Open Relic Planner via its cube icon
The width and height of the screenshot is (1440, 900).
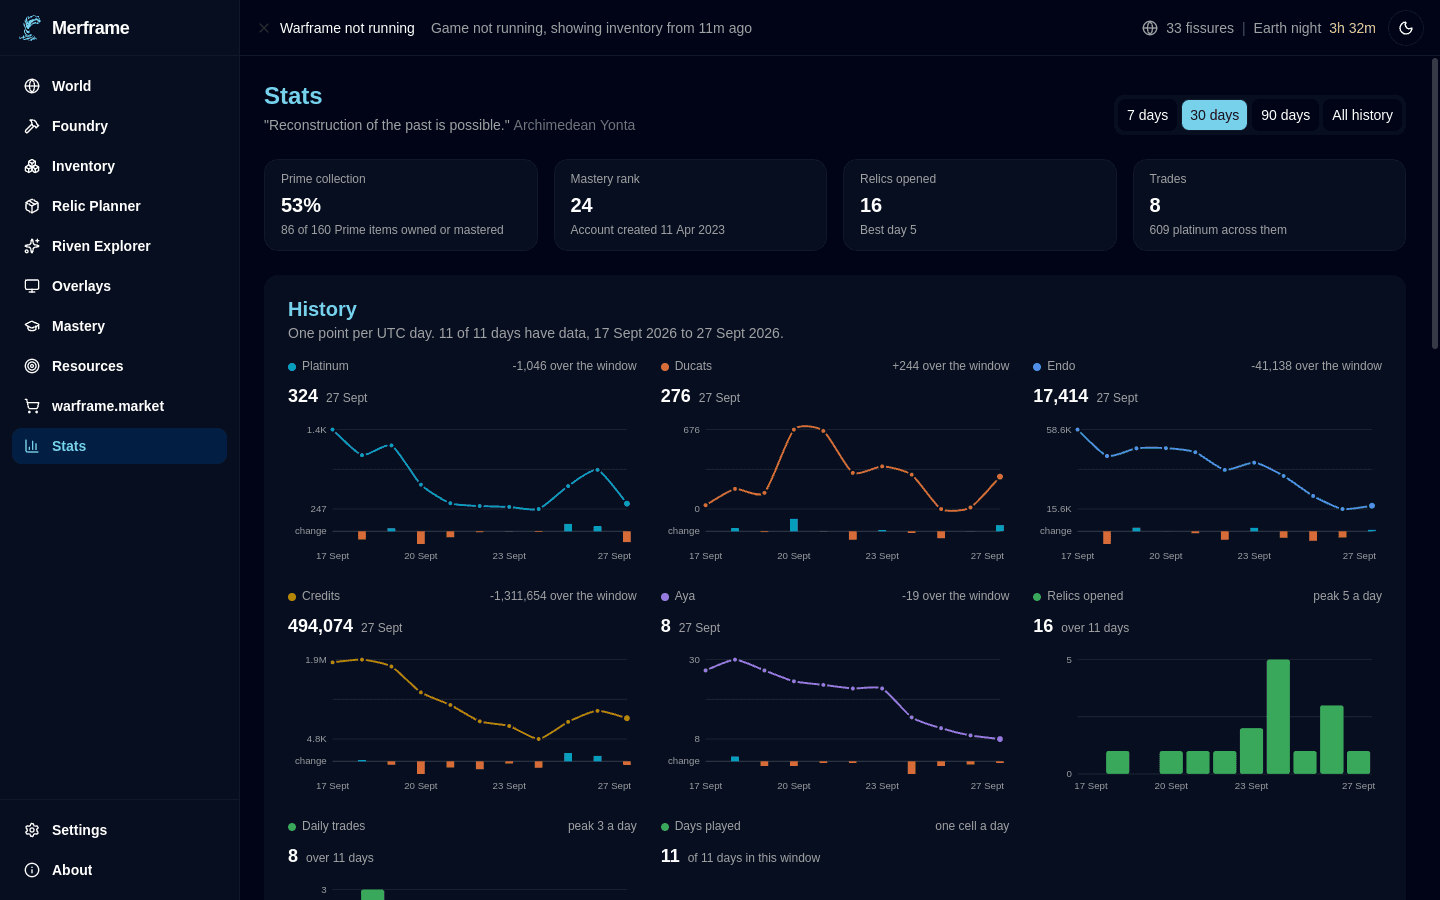point(32,206)
